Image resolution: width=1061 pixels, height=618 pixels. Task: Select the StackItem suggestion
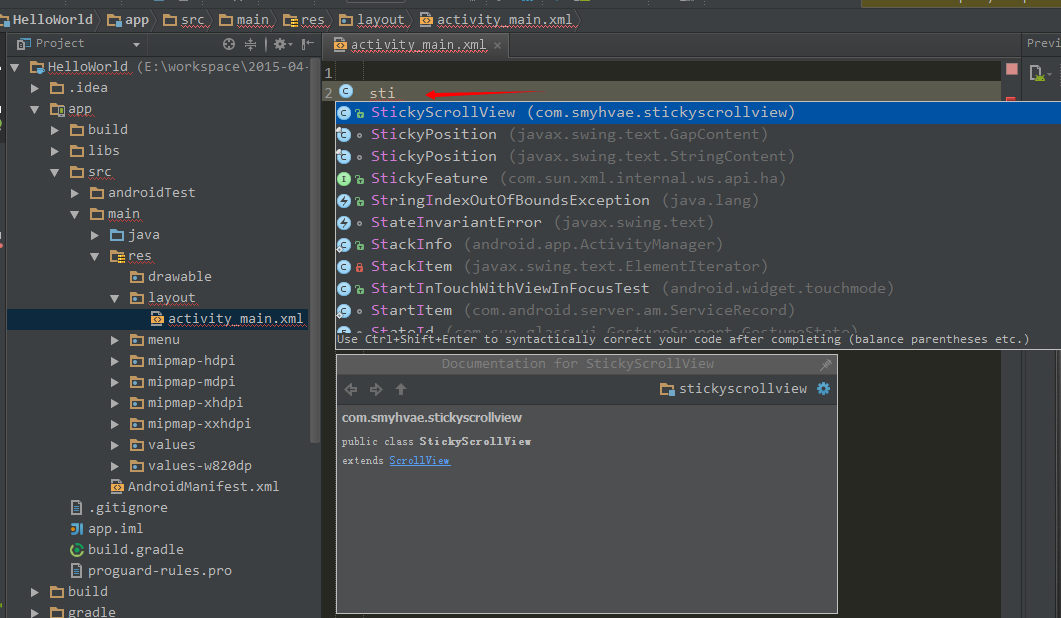point(698,266)
